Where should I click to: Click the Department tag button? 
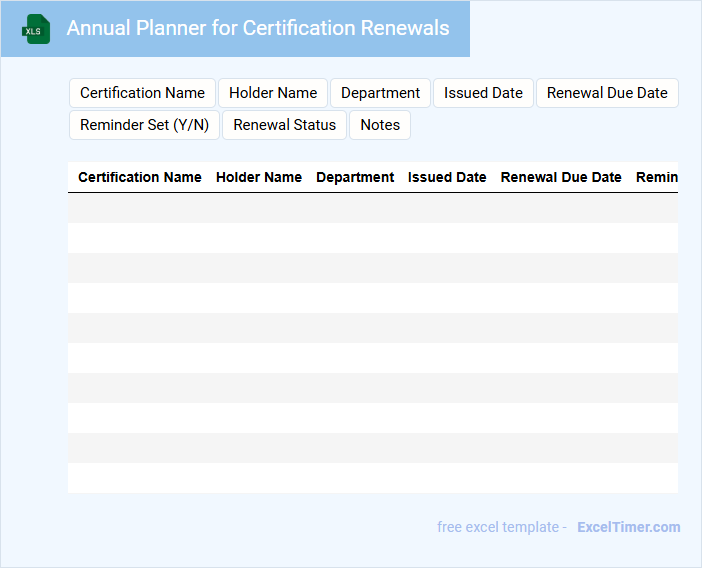[x=380, y=93]
